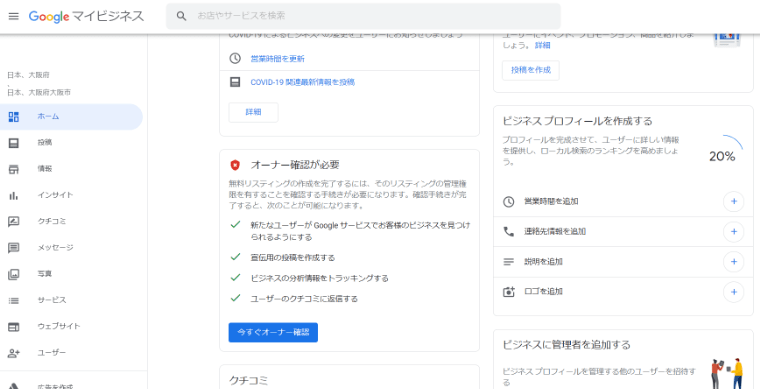The height and width of the screenshot is (389, 760).
Task: Click the メッセージ chat icon
Action: (14, 248)
